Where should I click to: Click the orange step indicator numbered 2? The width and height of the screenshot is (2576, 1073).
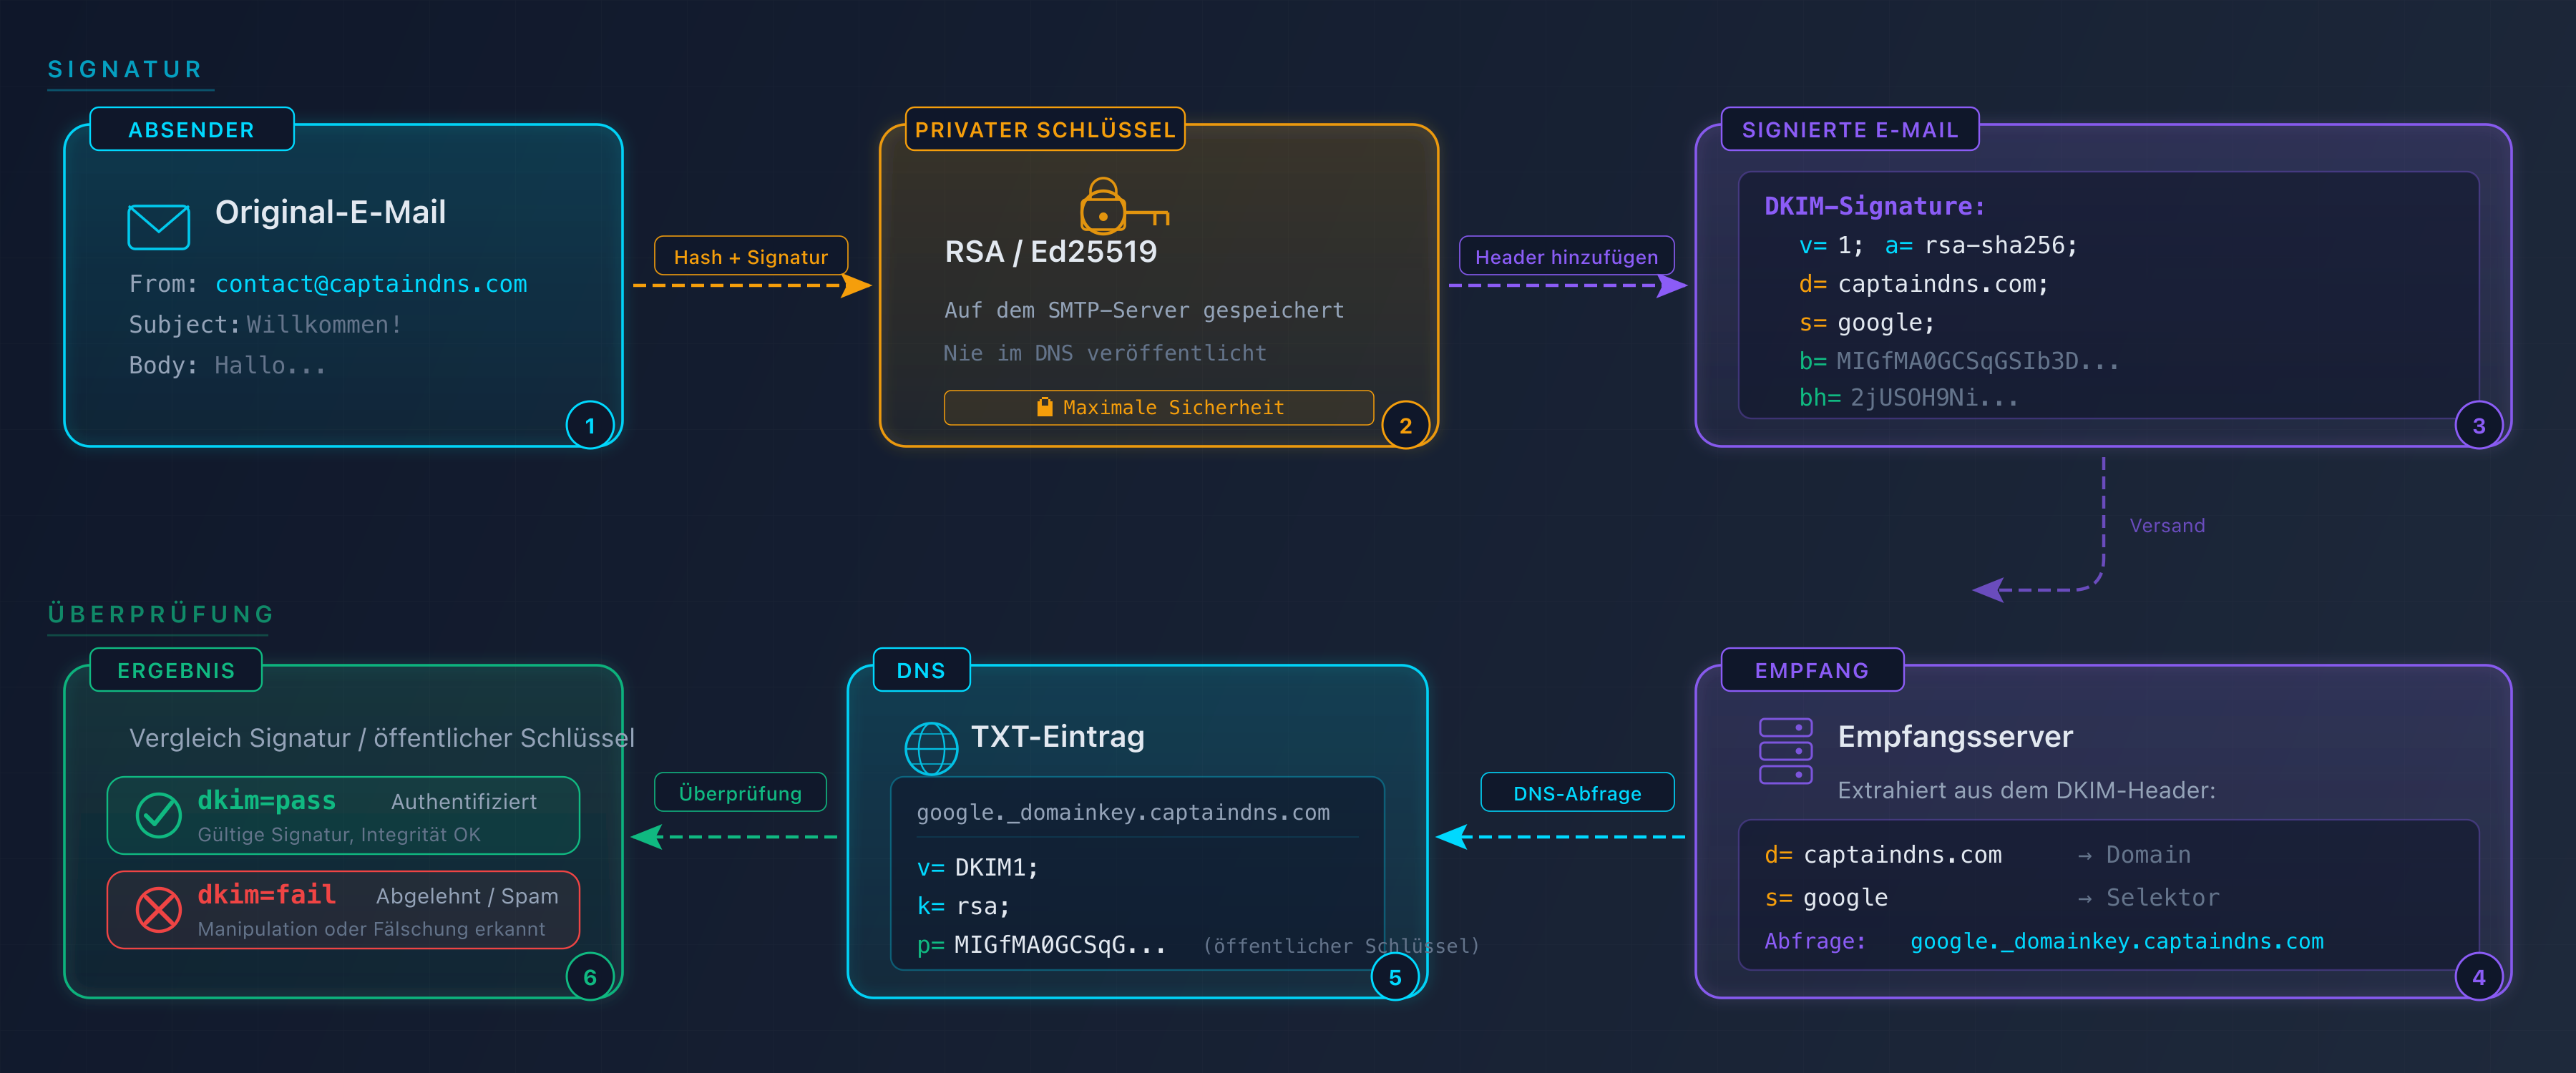1406,424
